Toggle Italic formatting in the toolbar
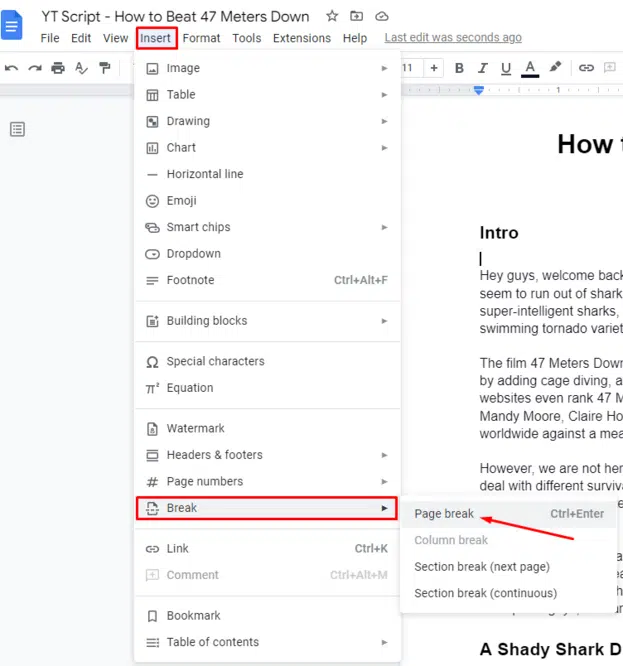This screenshot has height=666, width=623. 483,68
